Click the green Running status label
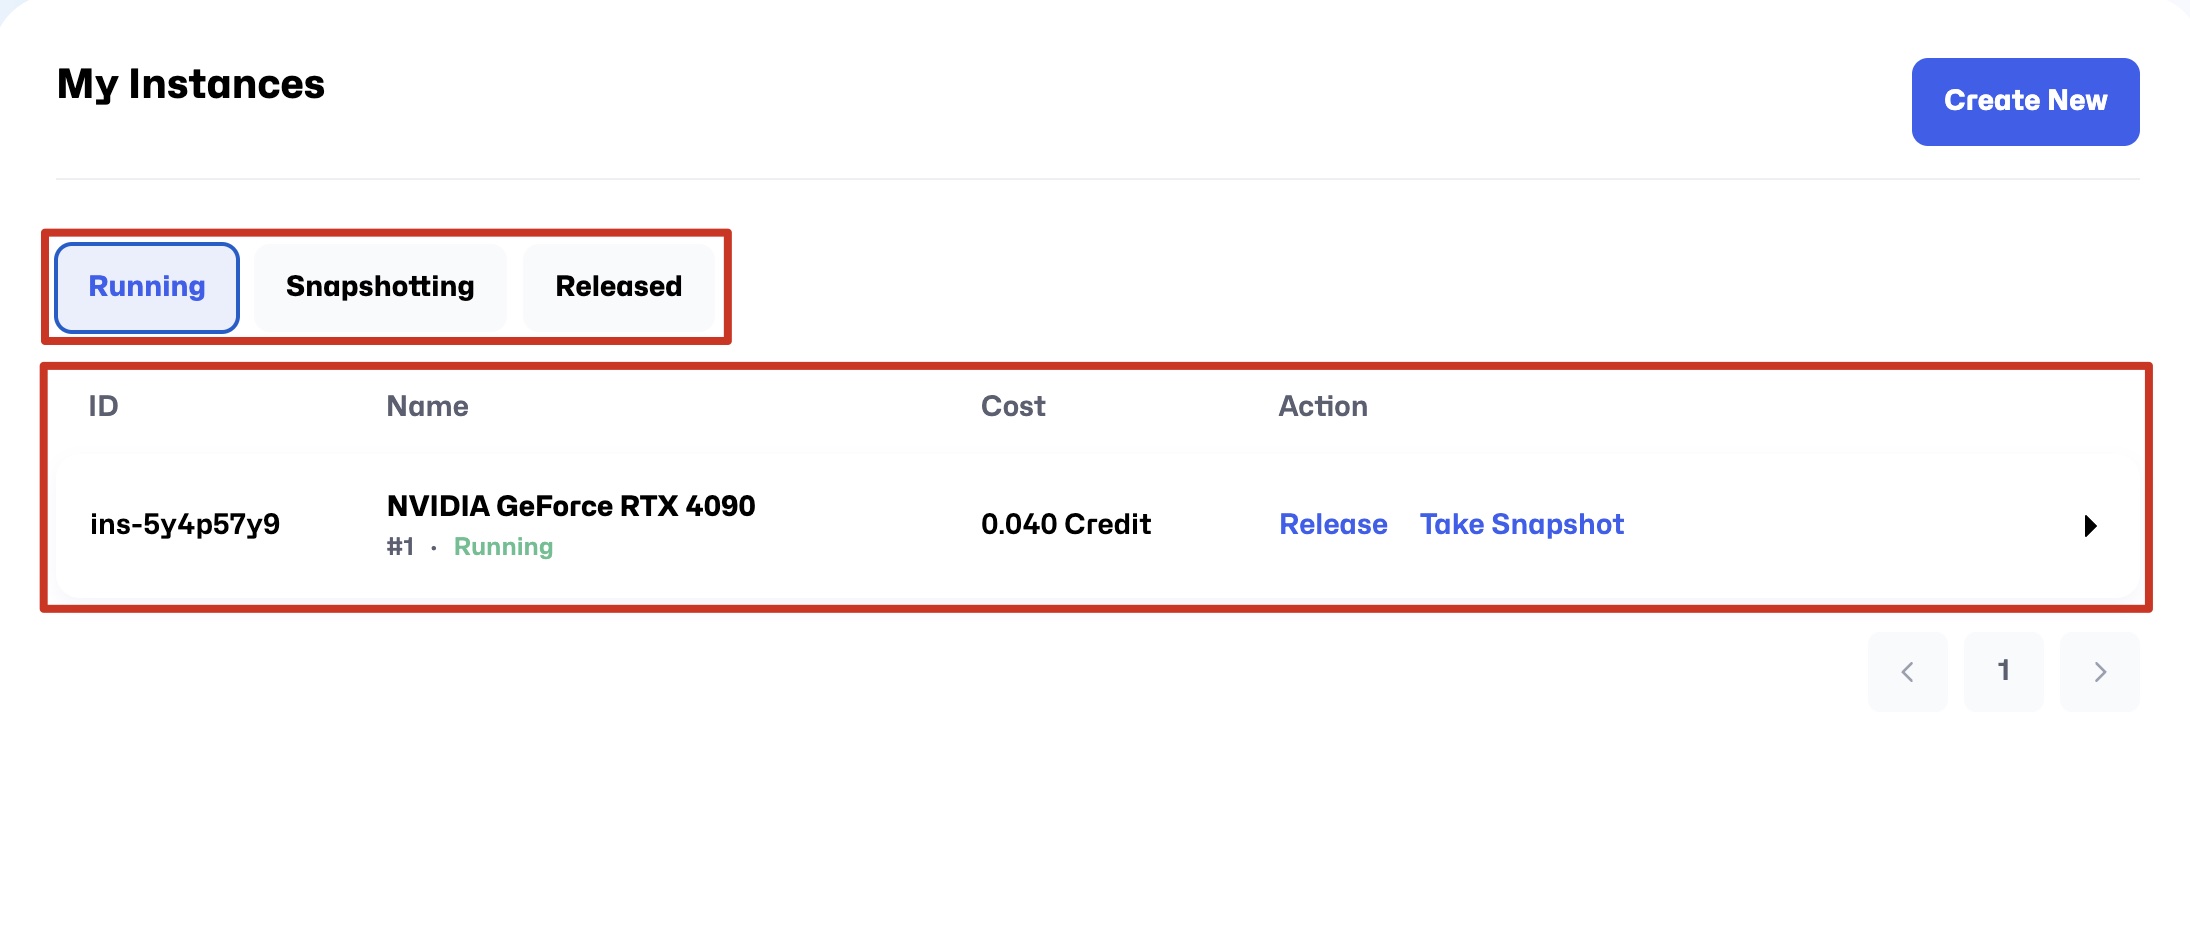The width and height of the screenshot is (2190, 952). click(x=503, y=547)
